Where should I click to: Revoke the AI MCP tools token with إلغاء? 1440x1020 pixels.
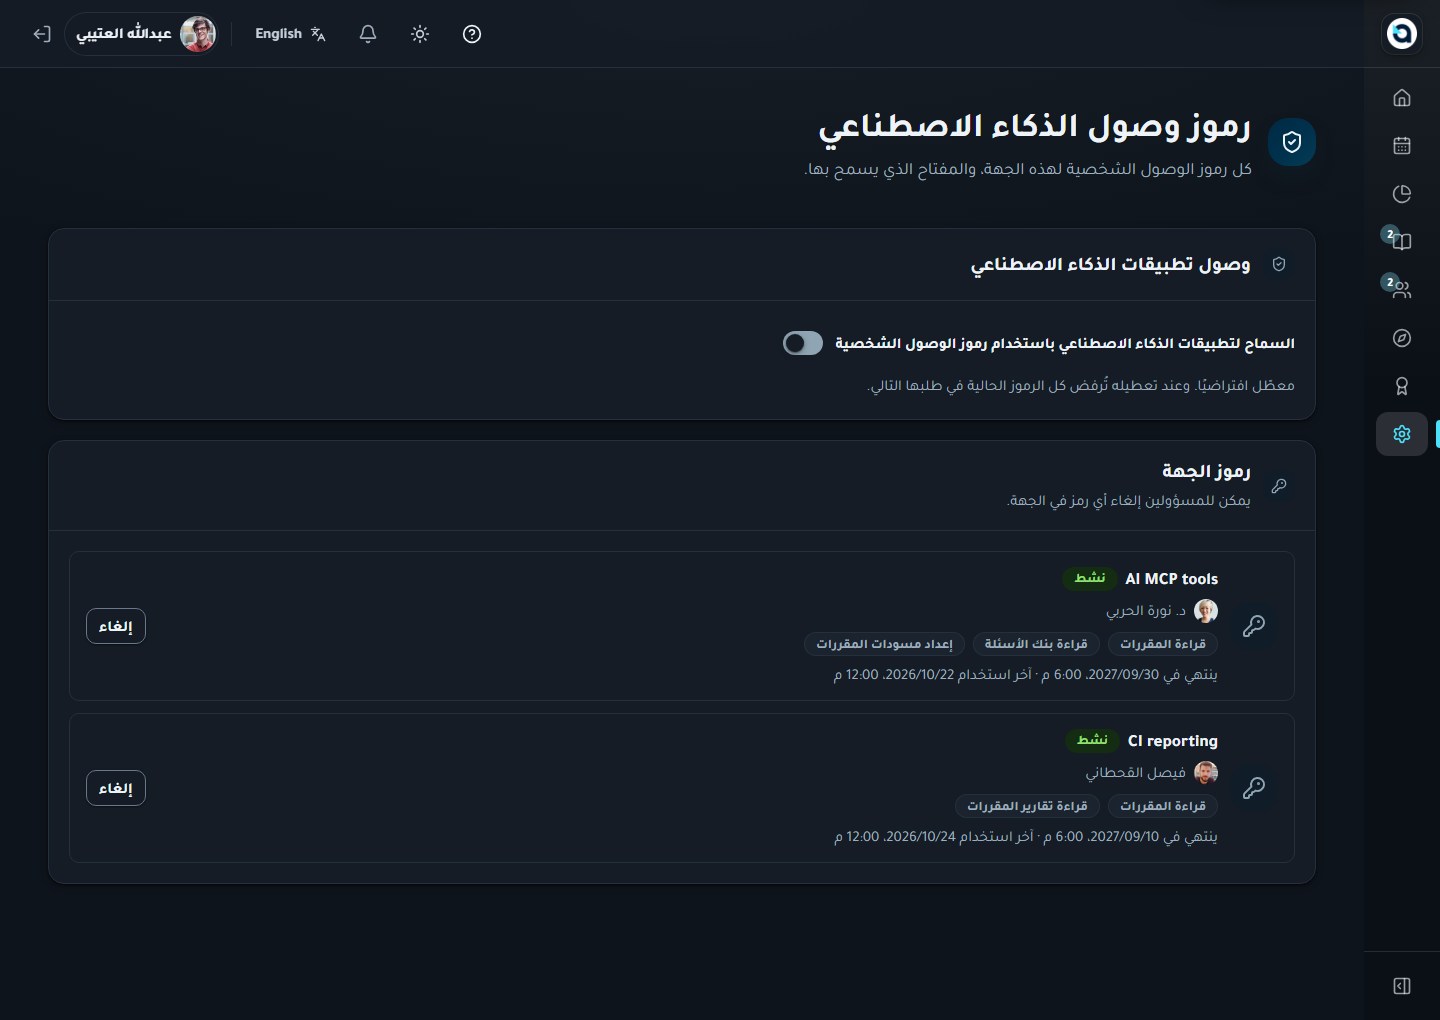tap(116, 626)
